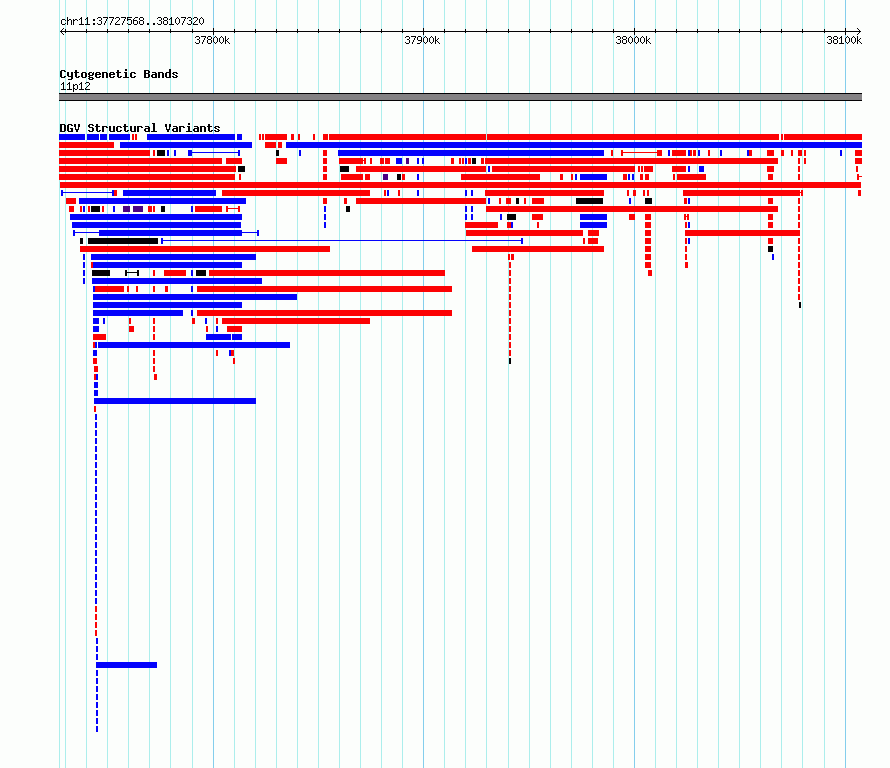The width and height of the screenshot is (890, 768).
Task: Select the long thin blue line variant with end ticks
Action: click(x=342, y=241)
